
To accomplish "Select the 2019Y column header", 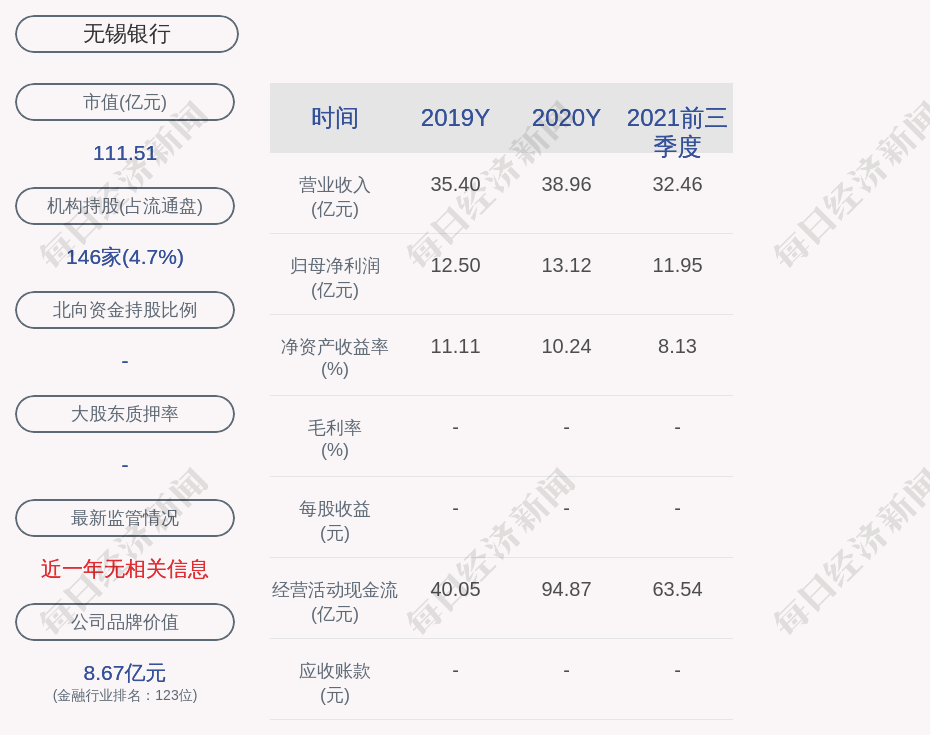I will pos(456,118).
